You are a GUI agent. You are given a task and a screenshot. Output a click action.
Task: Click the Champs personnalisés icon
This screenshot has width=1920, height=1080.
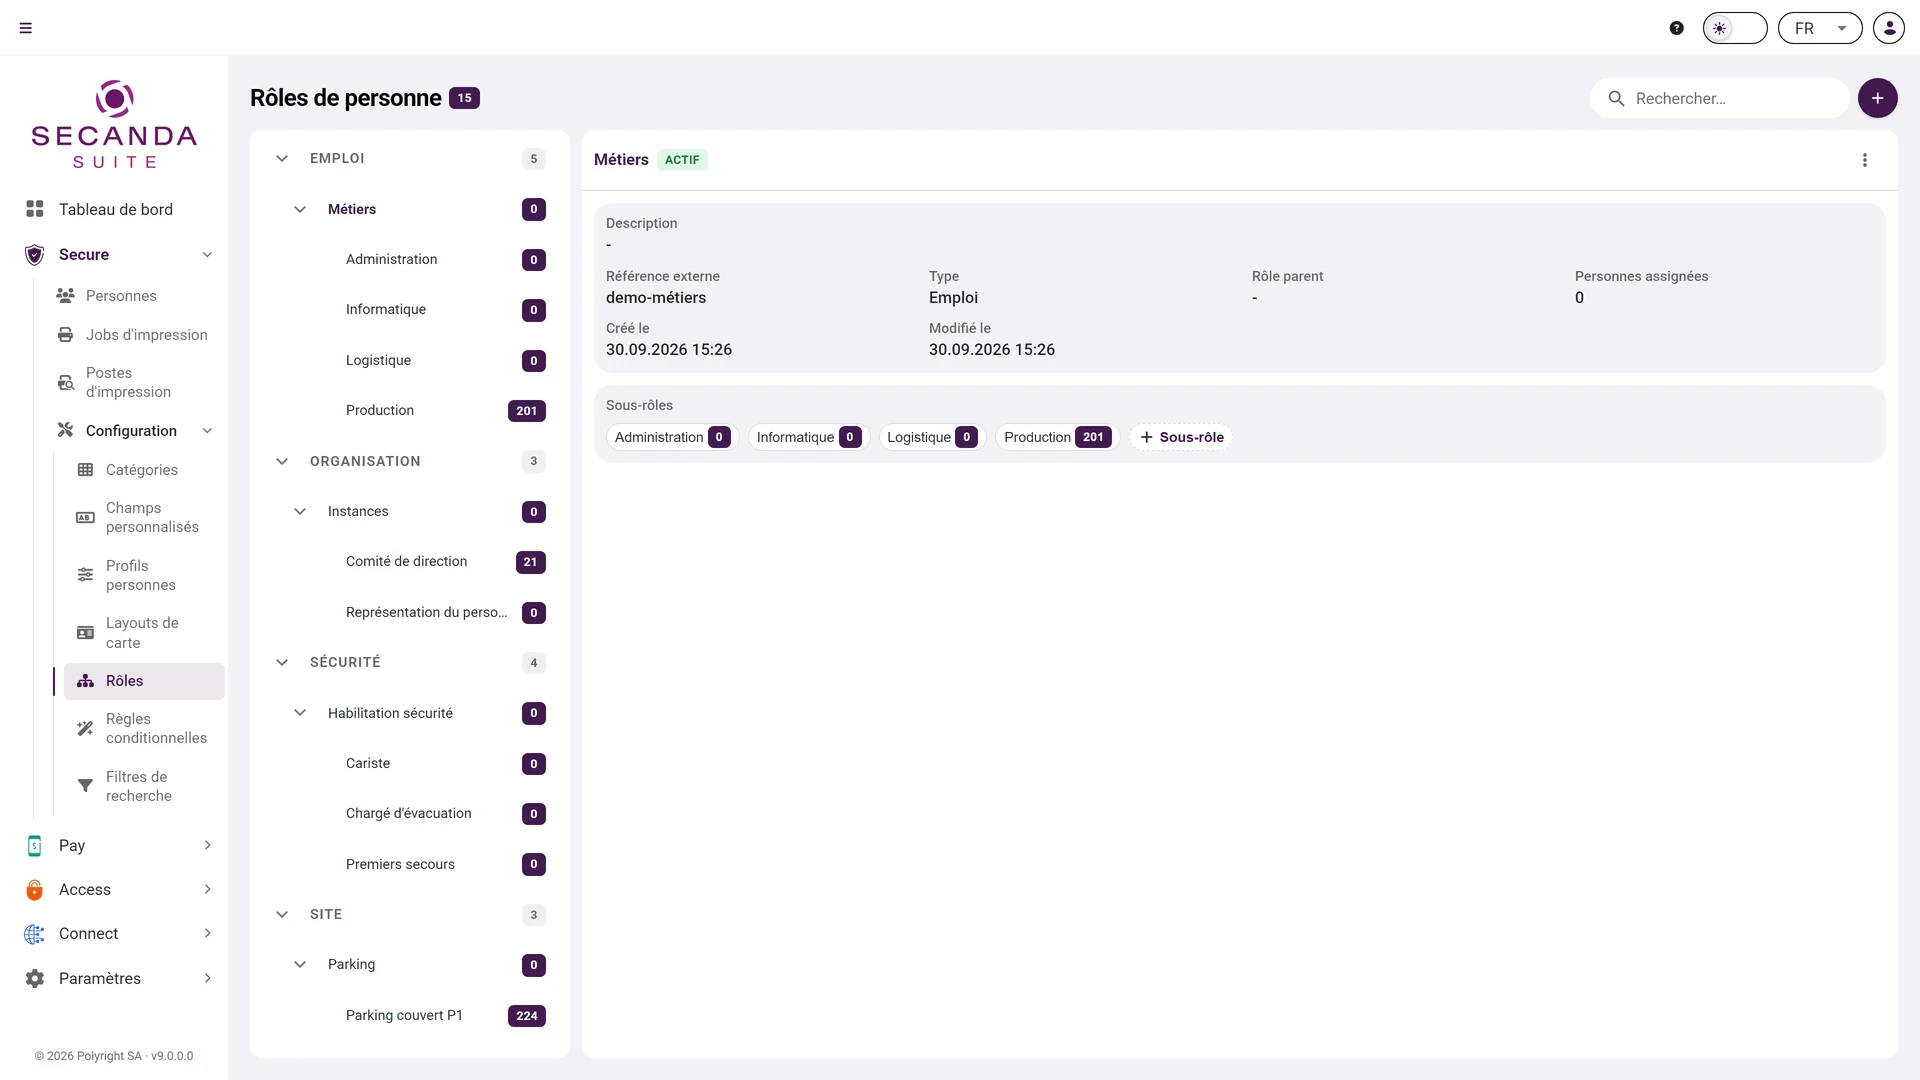click(x=86, y=517)
